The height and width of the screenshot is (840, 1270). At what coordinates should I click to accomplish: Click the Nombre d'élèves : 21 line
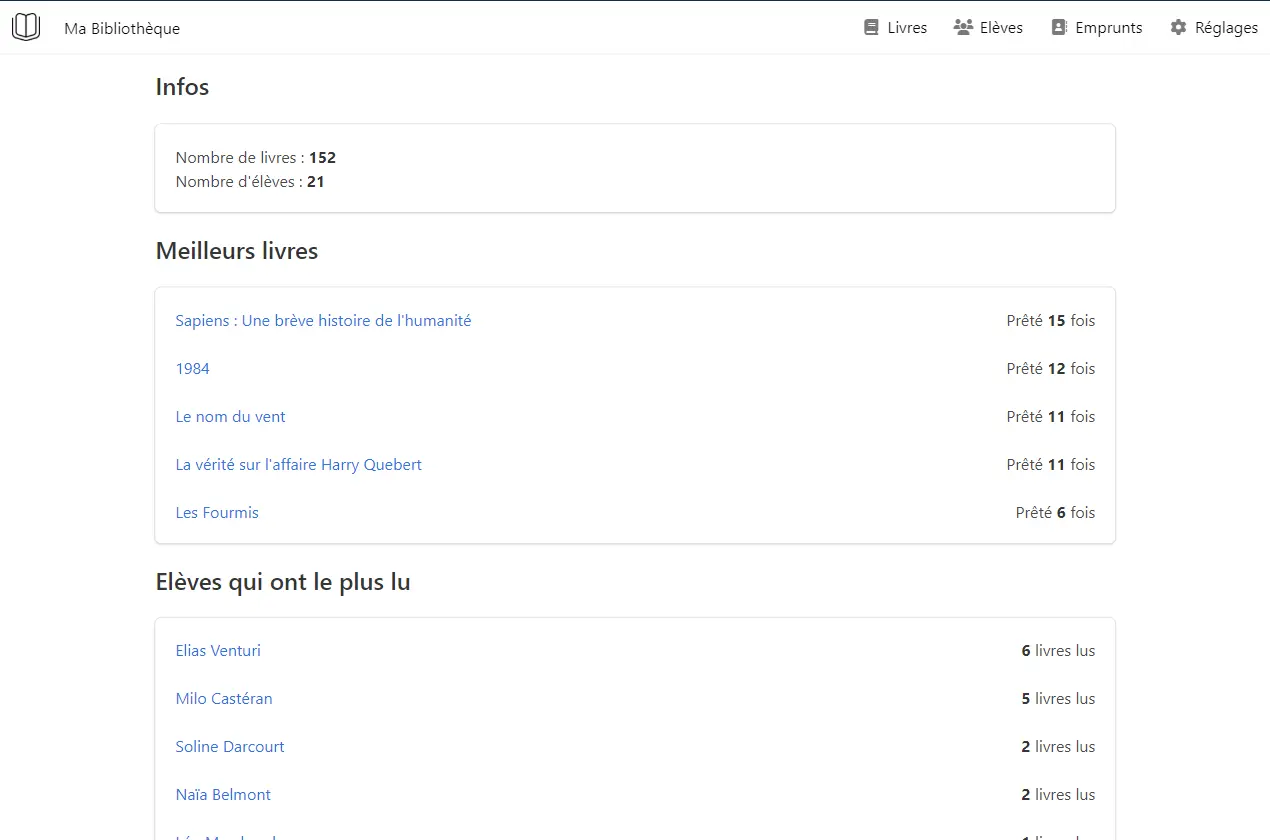pyautogui.click(x=250, y=182)
